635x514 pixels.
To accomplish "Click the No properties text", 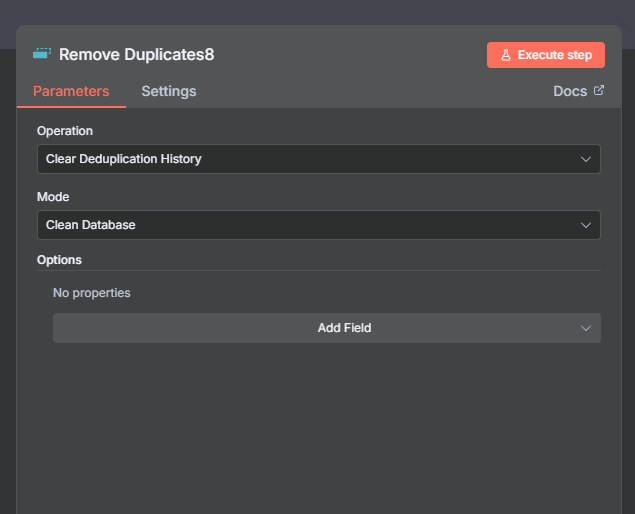I will point(91,293).
